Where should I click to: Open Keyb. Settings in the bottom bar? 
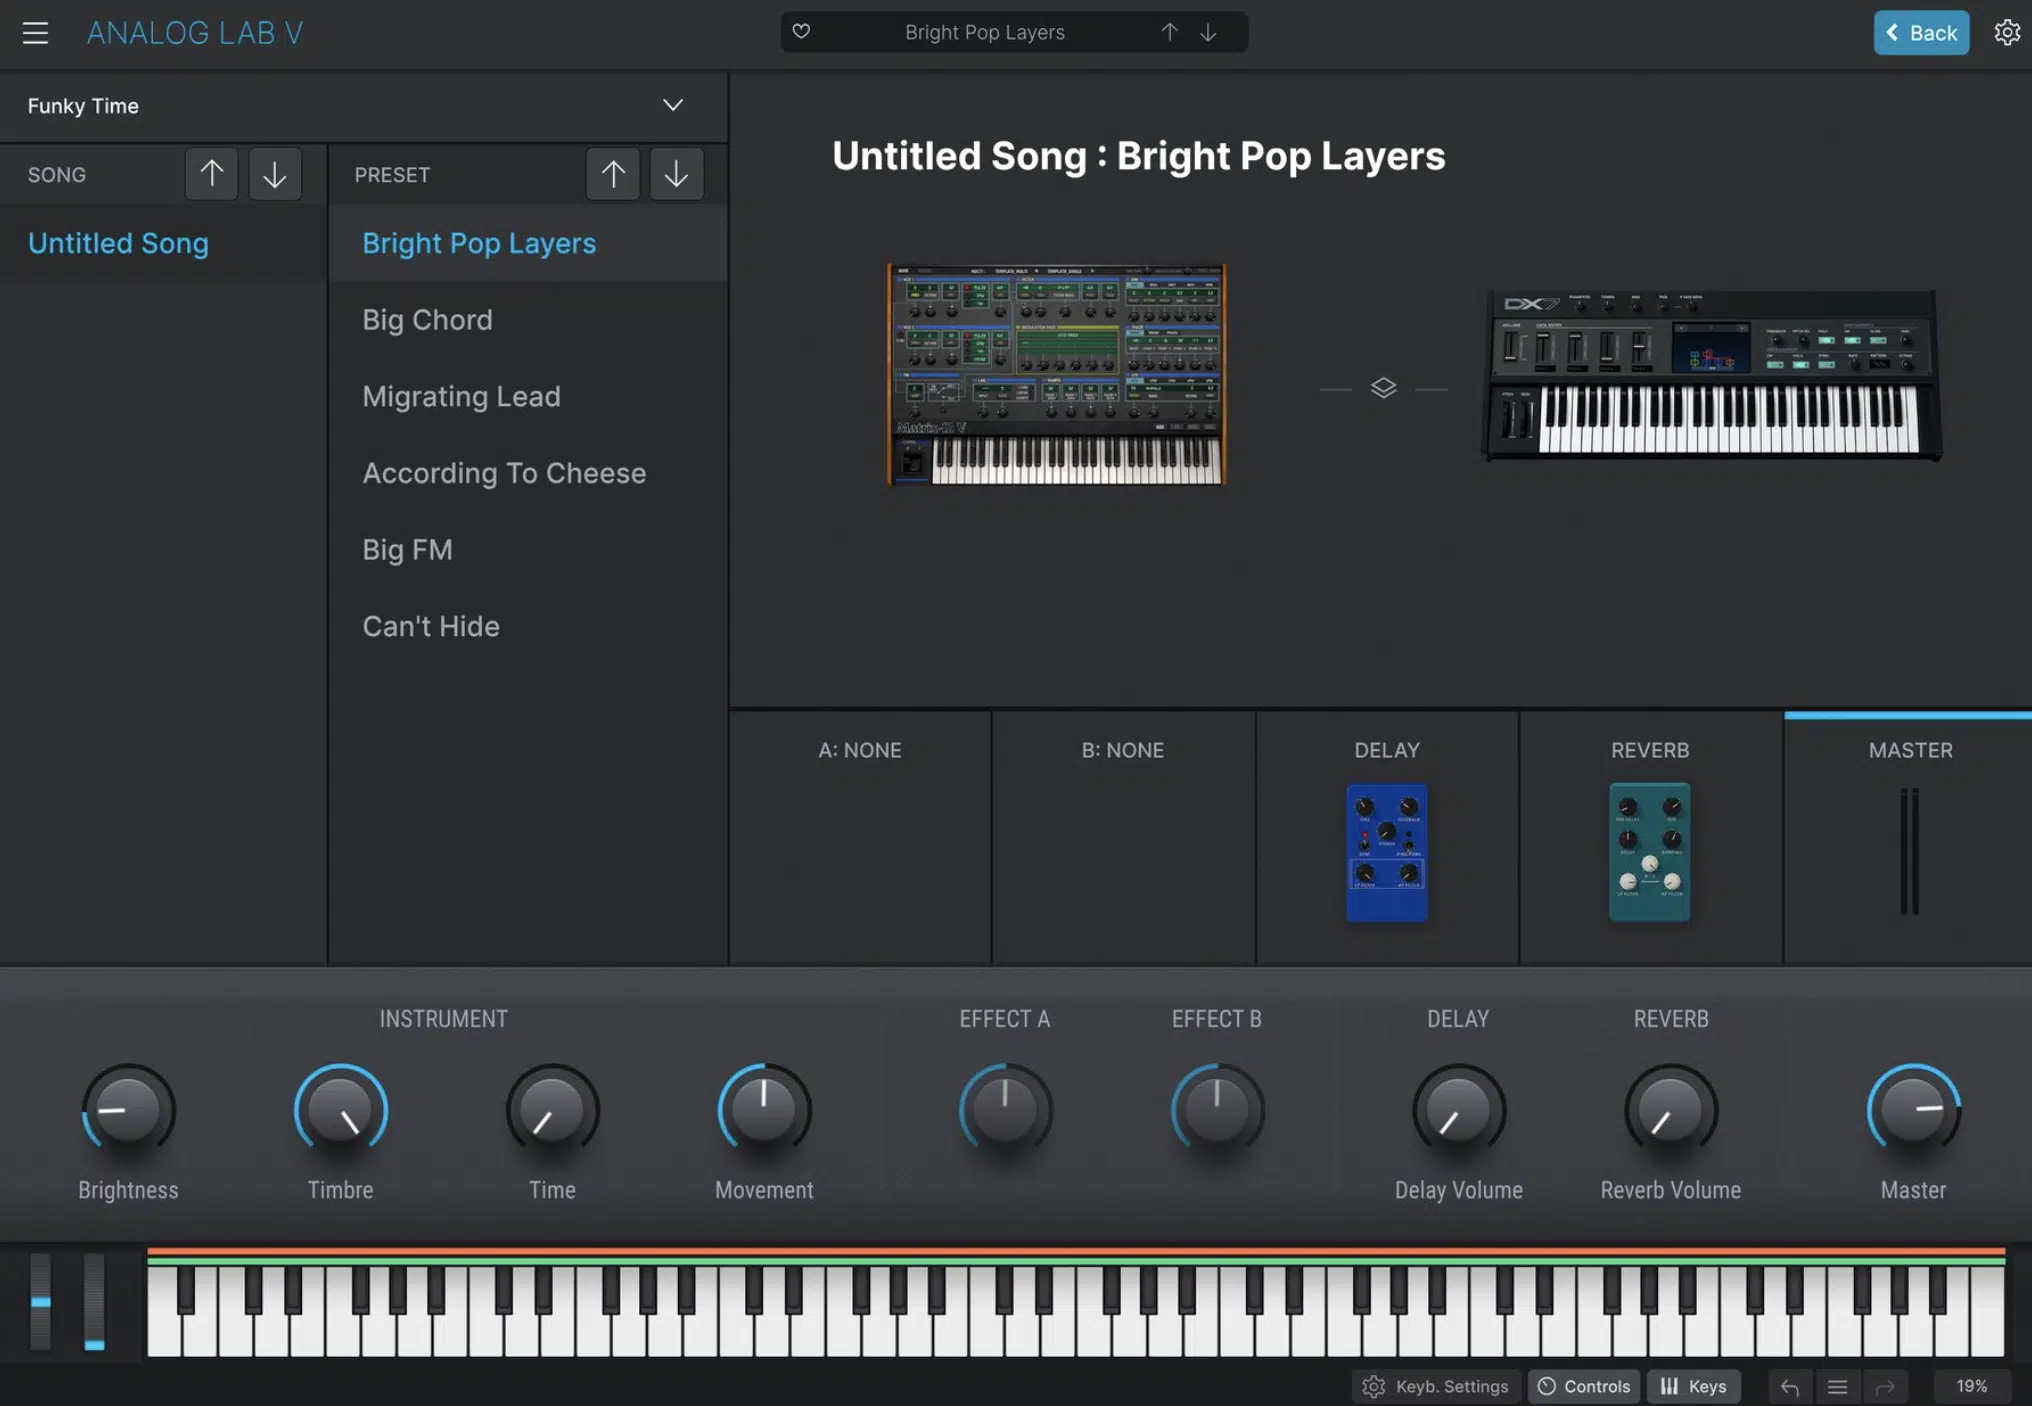point(1436,1386)
